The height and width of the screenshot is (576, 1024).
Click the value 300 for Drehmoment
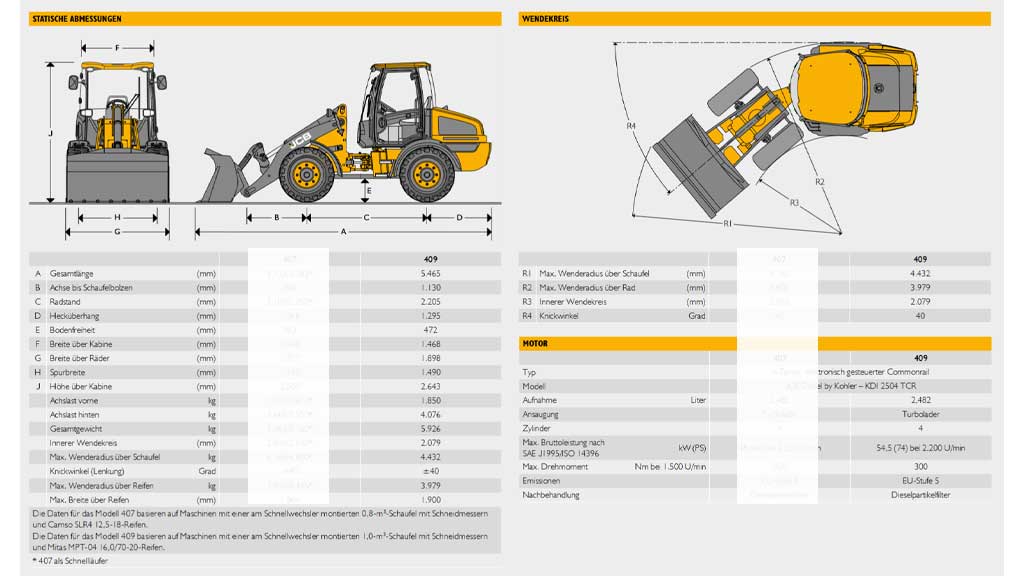click(x=920, y=467)
